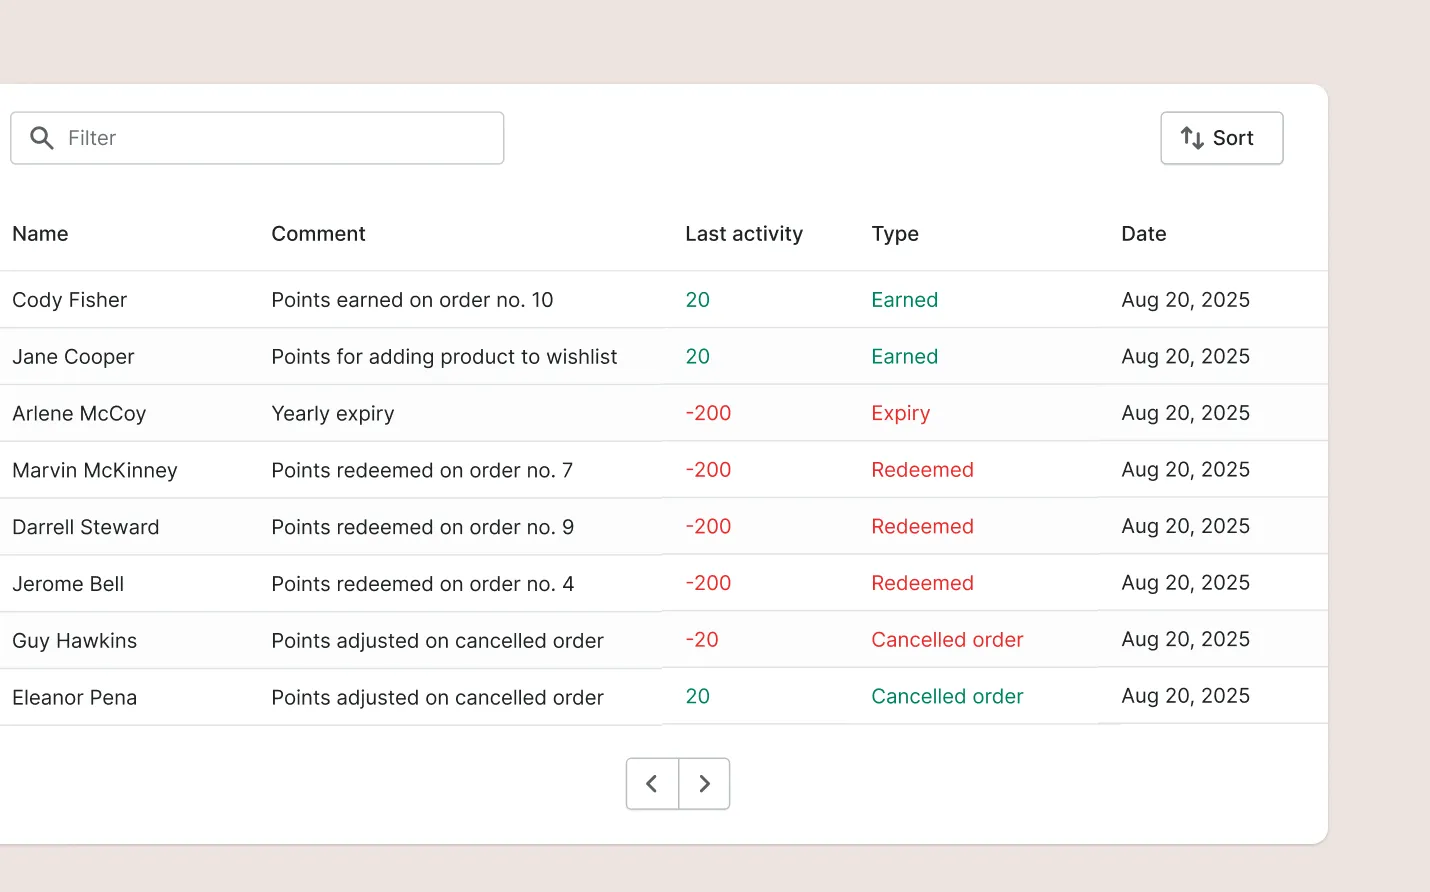
Task: Click Jerome Bell's Aug 20, 2025 date
Action: pos(1186,583)
